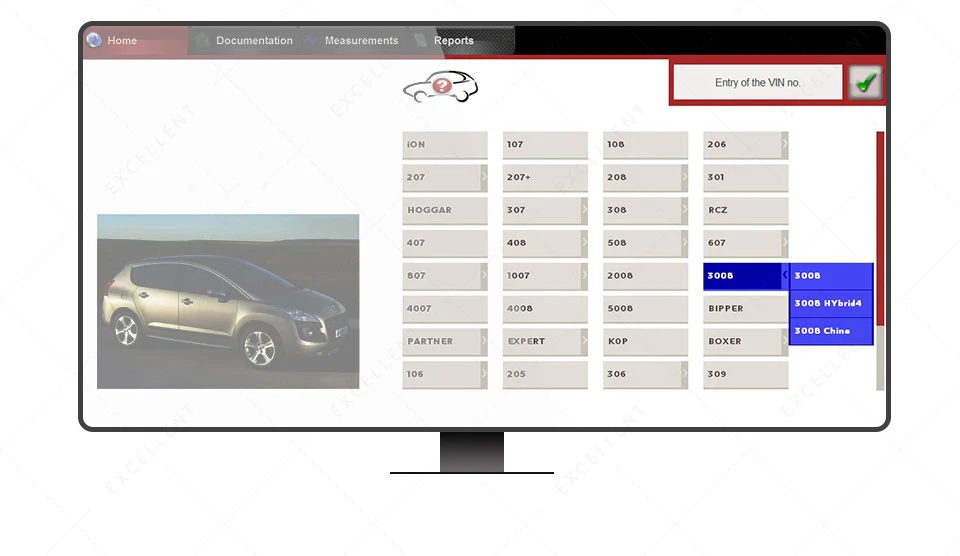Click the Peugeot 3008 car photo
This screenshot has width=960, height=556.
click(228, 301)
